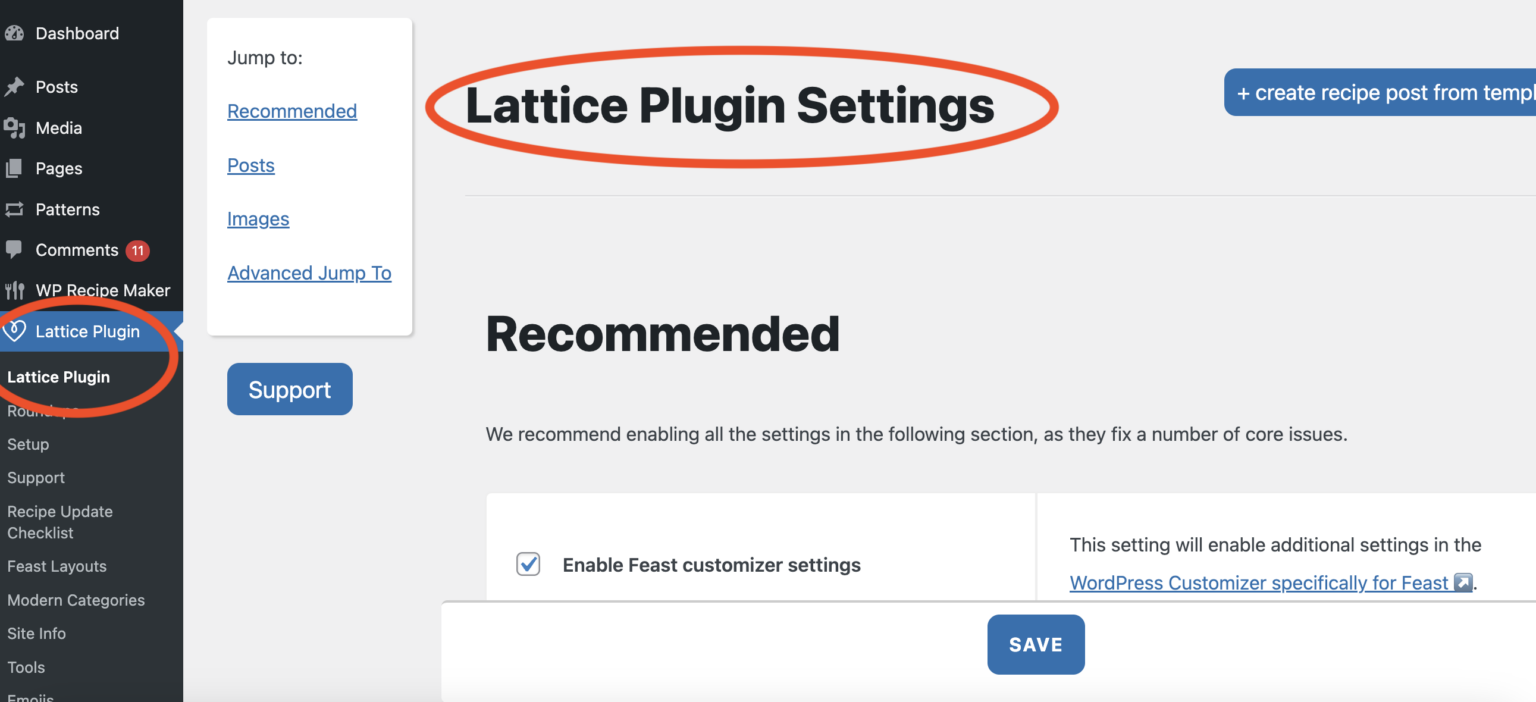The image size is (1536, 702).
Task: Click the Pages document icon
Action: click(x=16, y=168)
